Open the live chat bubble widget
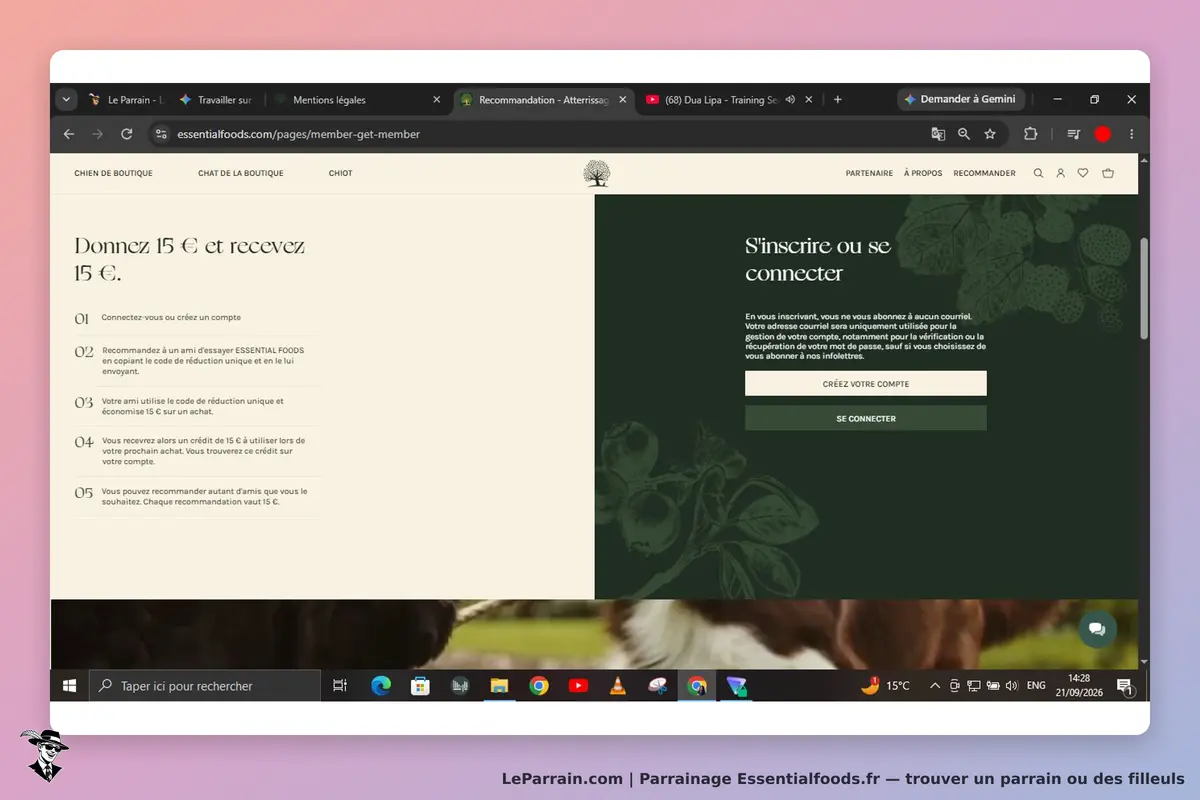Image resolution: width=1200 pixels, height=800 pixels. point(1097,629)
